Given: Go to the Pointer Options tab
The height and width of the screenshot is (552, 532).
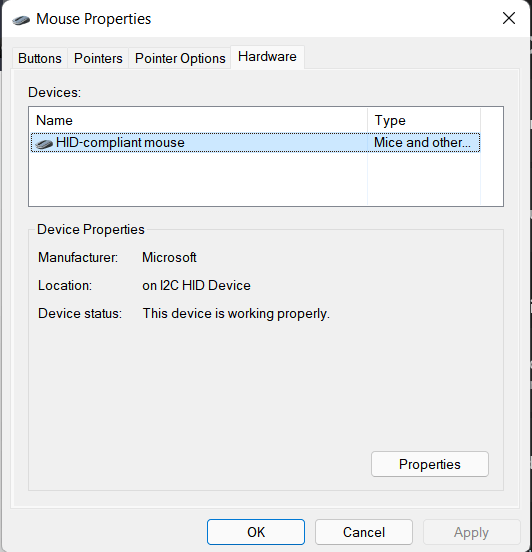Looking at the screenshot, I should [x=180, y=58].
